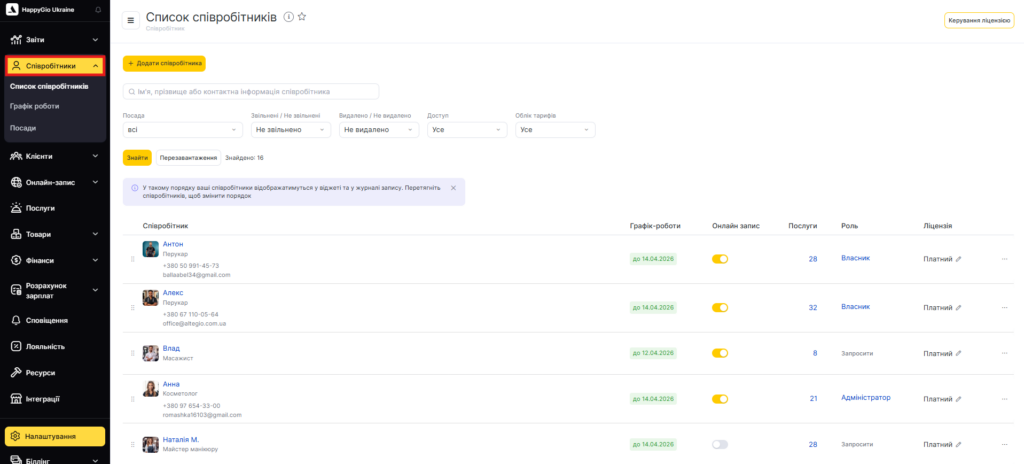The width and height of the screenshot is (1024, 464).
Task: Enable online booking for Наталія М.
Action: click(x=720, y=444)
